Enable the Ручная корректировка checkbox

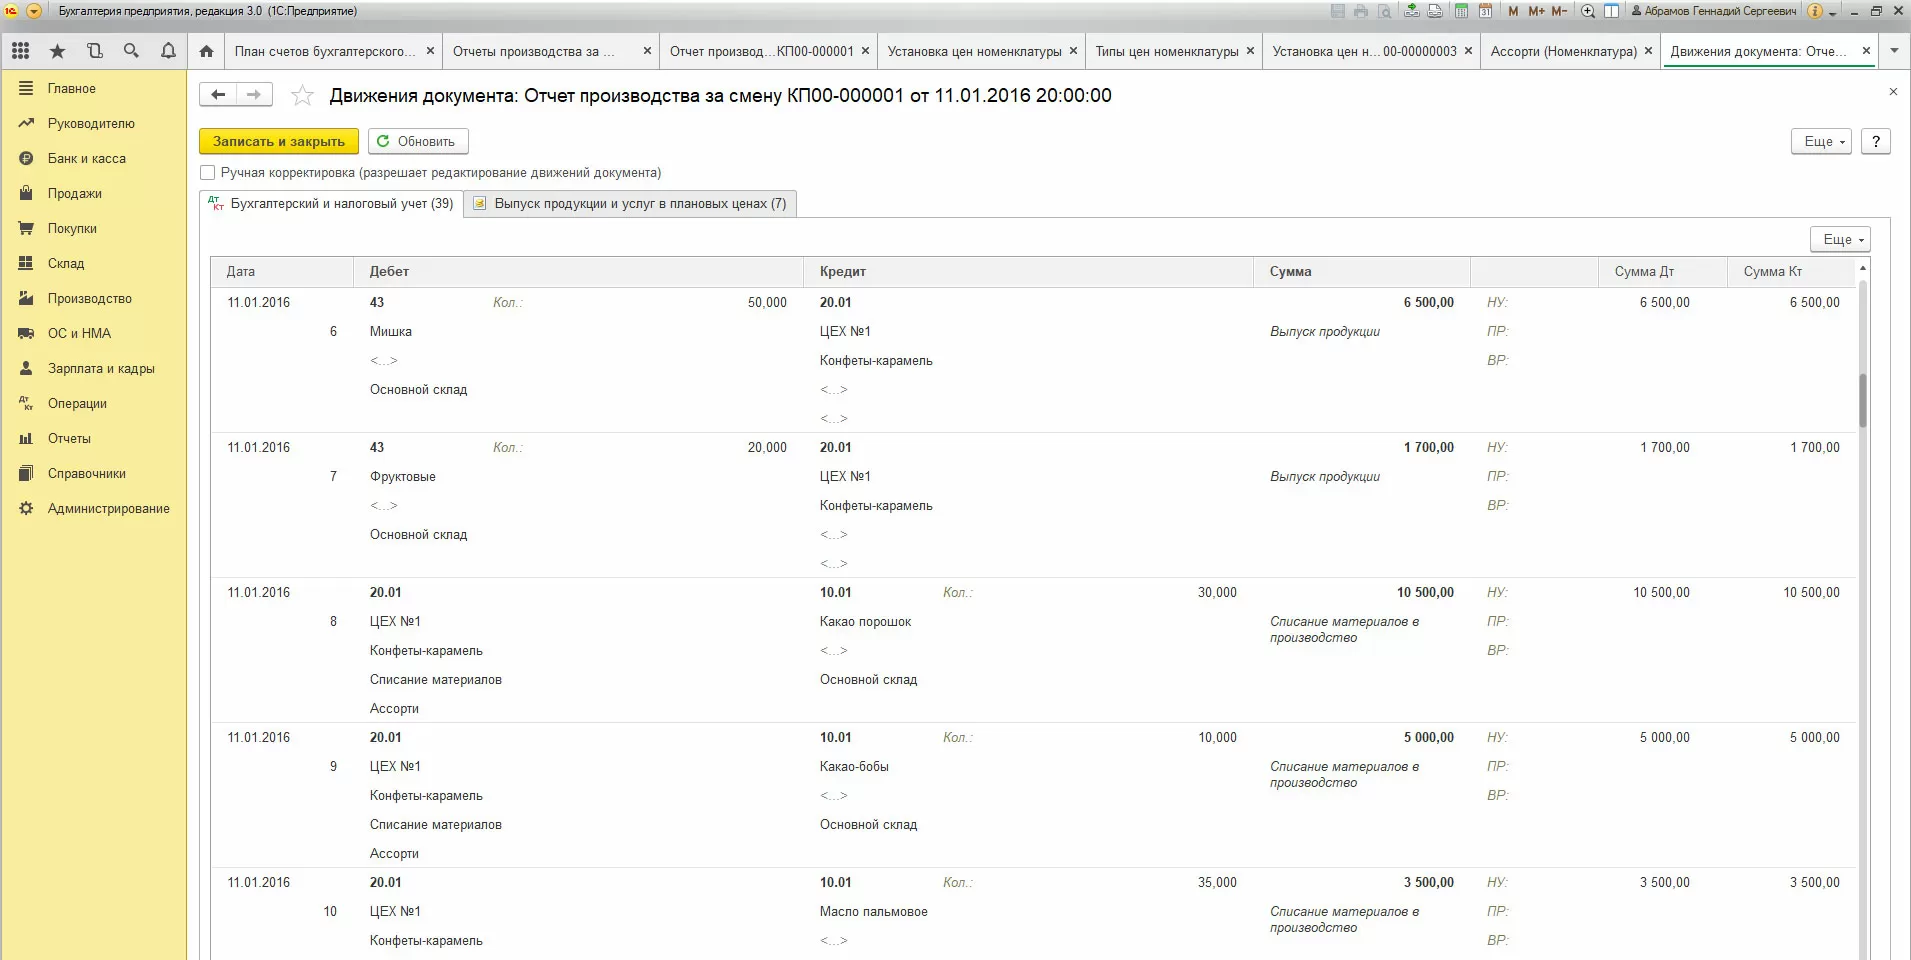(208, 172)
